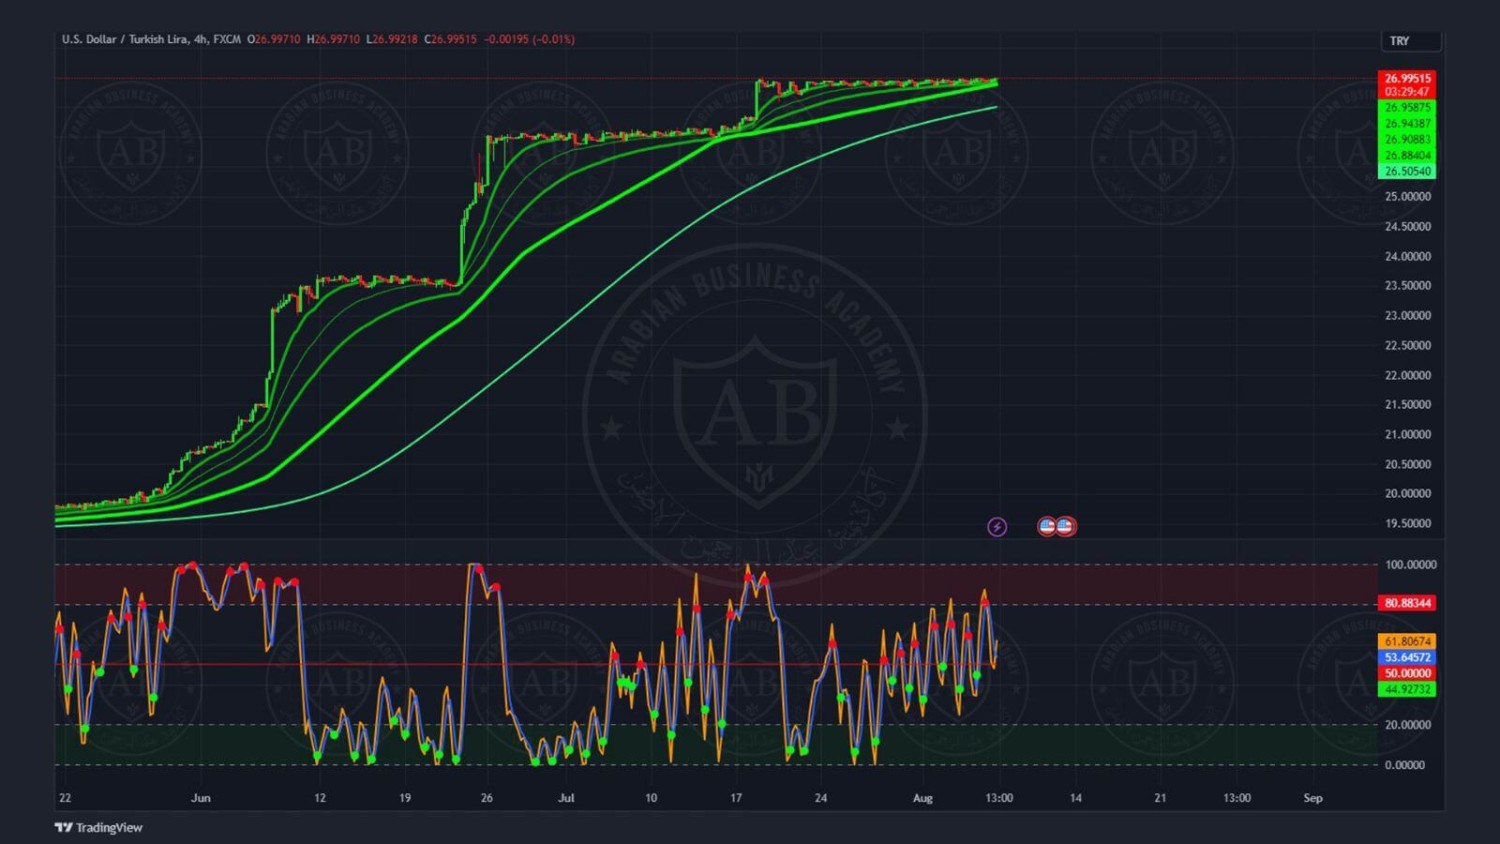Click the change value -0.00195 (-0.01%)
This screenshot has height=844, width=1500.
point(529,39)
